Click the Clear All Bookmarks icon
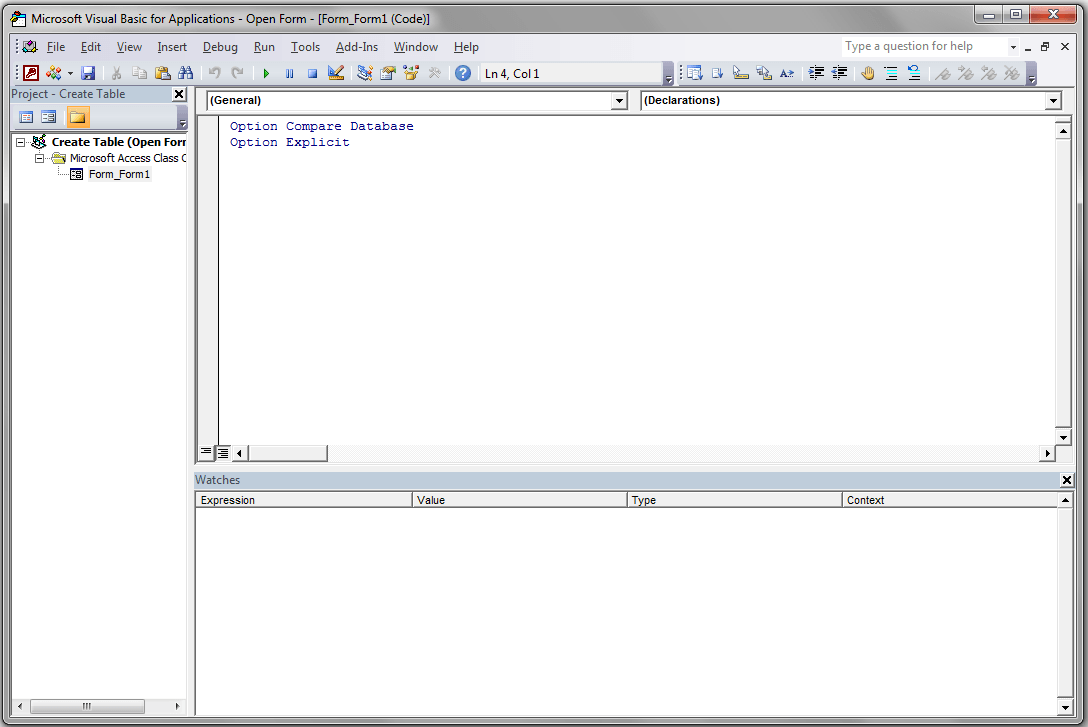 [x=1012, y=73]
